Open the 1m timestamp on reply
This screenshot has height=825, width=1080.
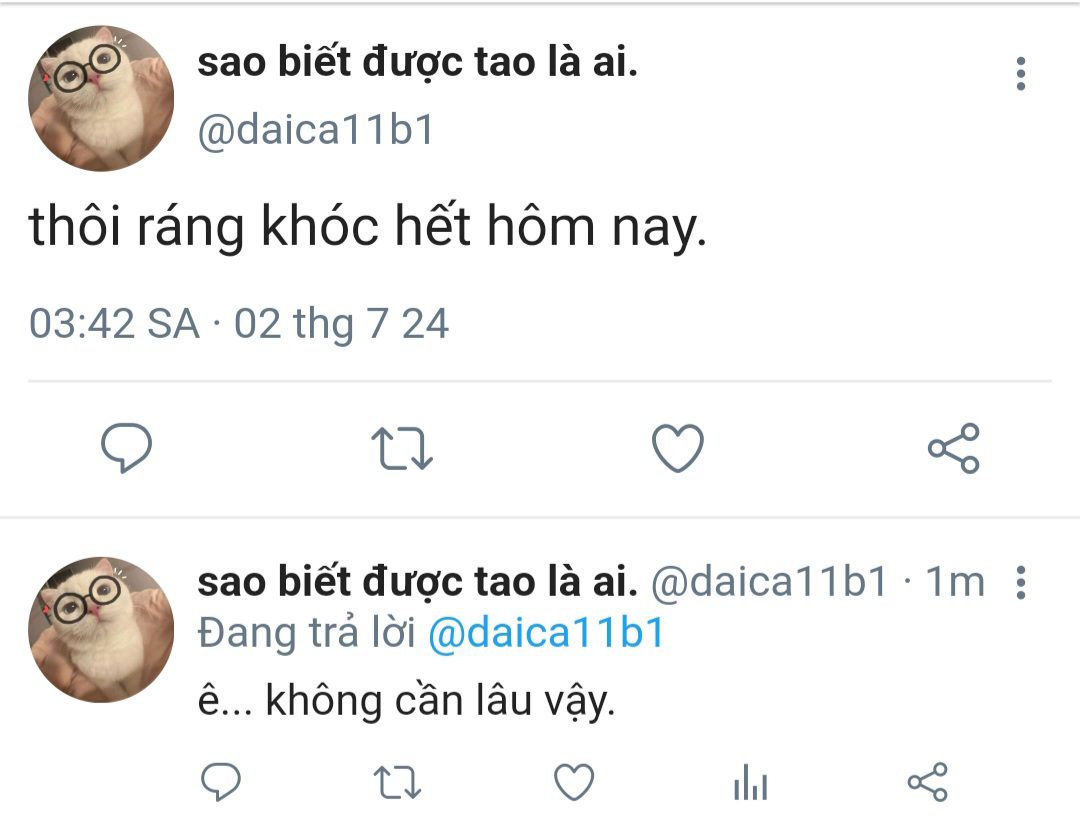(955, 582)
